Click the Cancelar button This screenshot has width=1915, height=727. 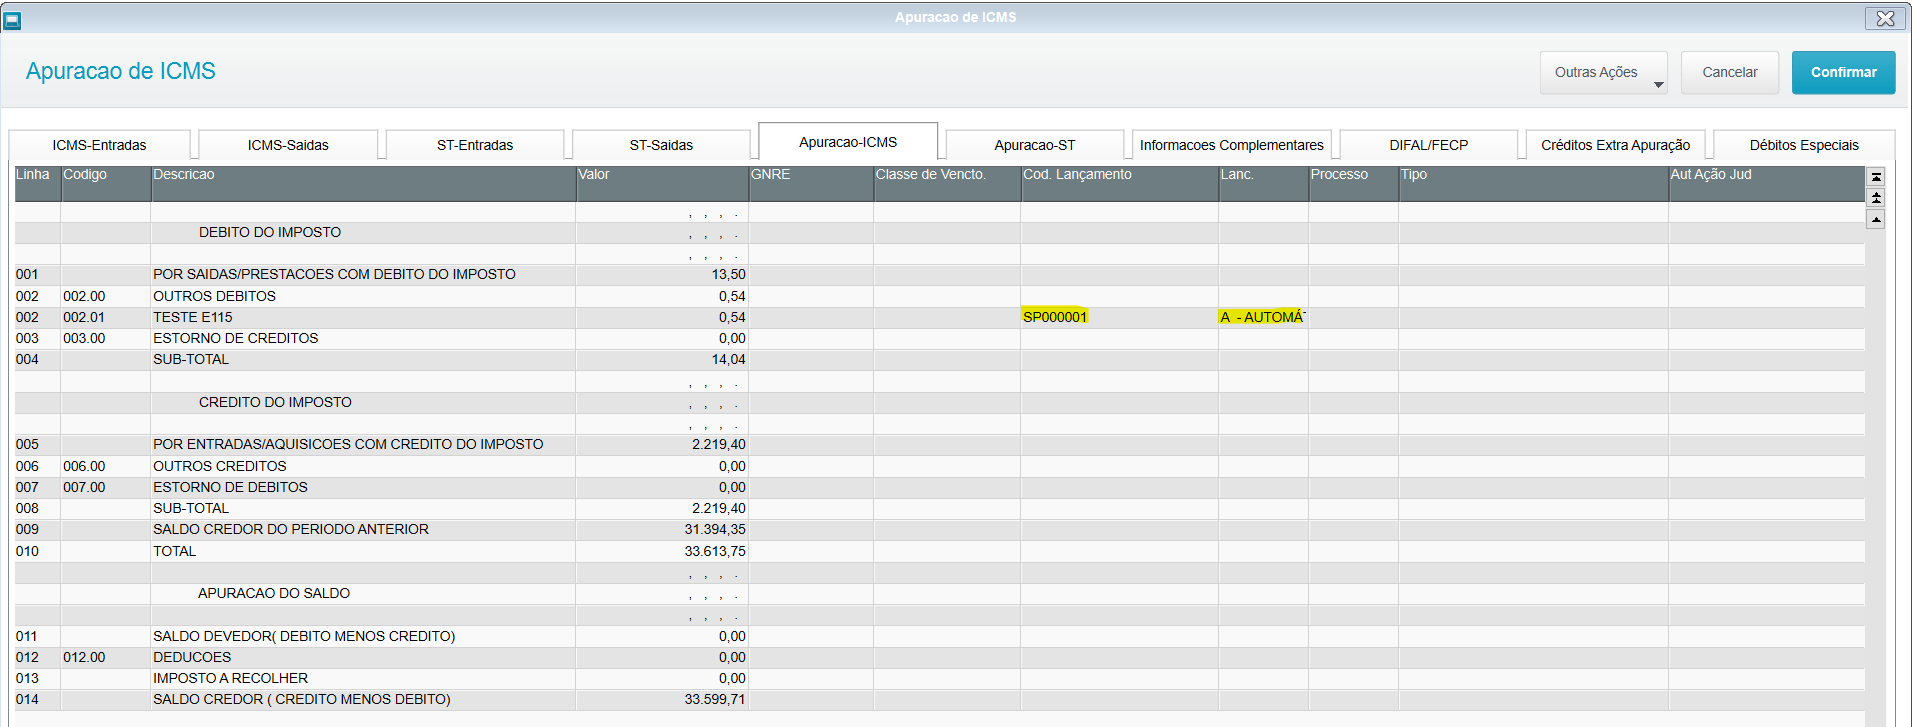click(1729, 72)
